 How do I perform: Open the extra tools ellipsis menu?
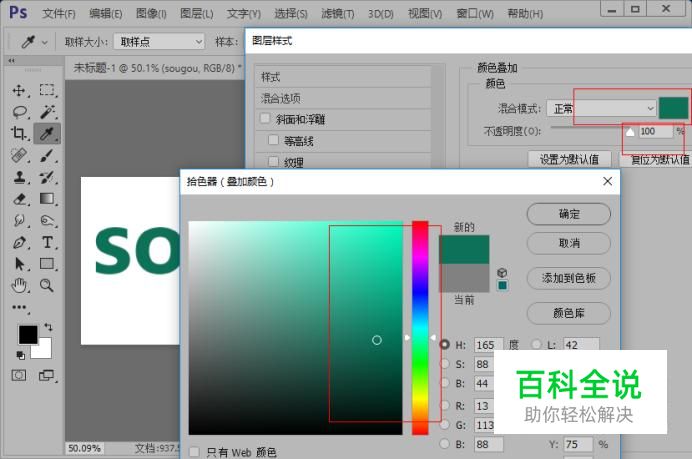pyautogui.click(x=19, y=307)
